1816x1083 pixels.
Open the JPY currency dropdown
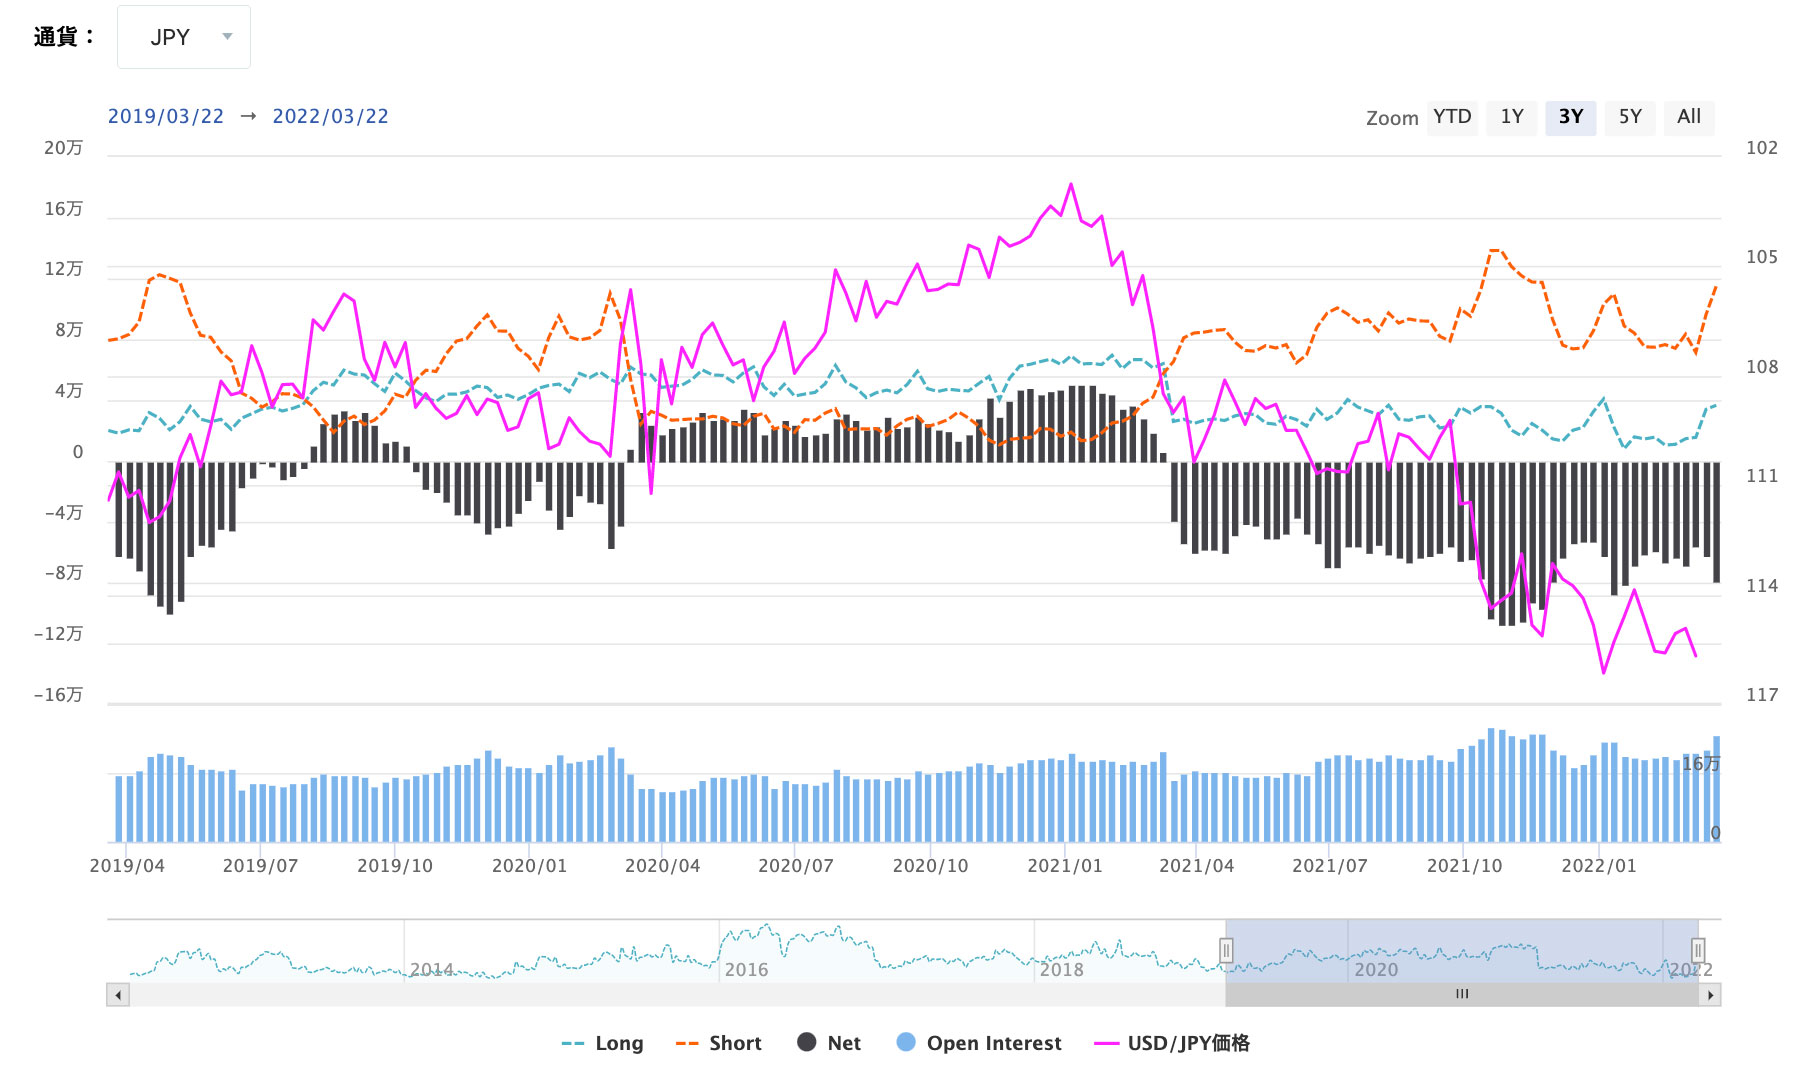[x=184, y=37]
